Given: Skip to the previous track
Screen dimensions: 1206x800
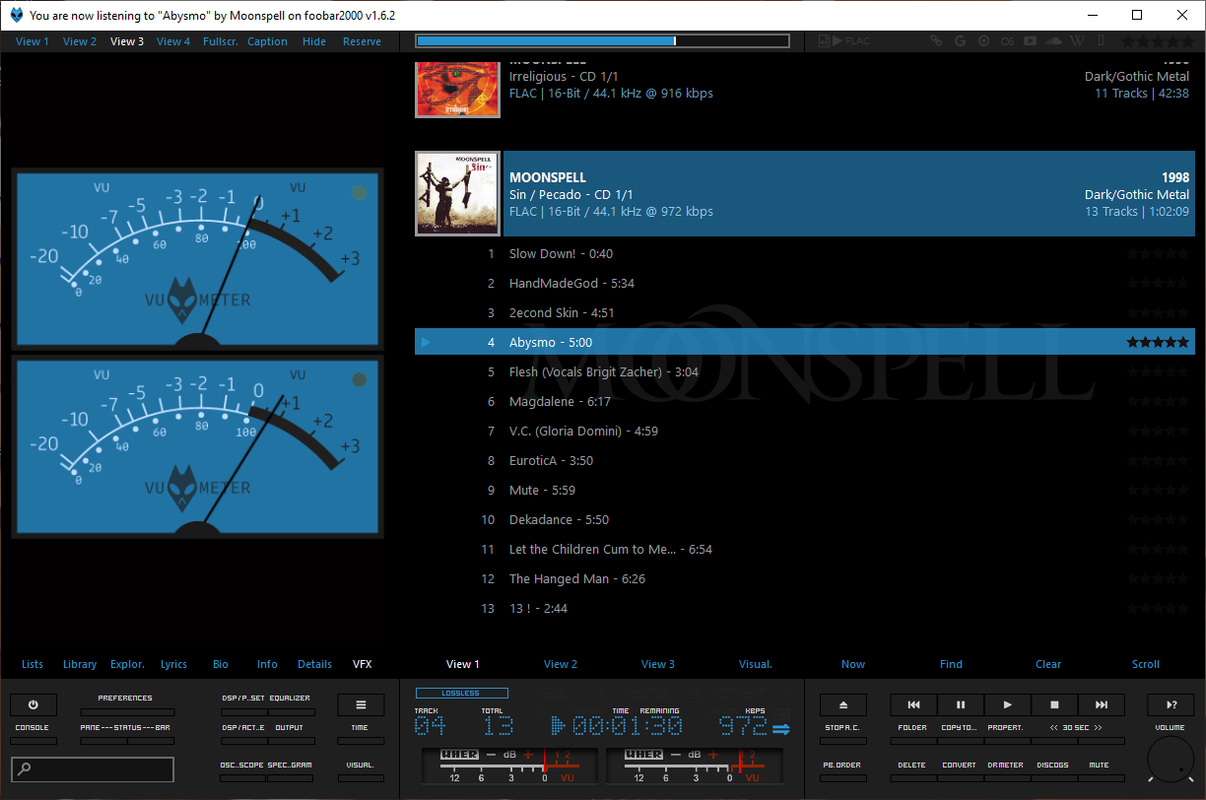Looking at the screenshot, I should tap(914, 705).
